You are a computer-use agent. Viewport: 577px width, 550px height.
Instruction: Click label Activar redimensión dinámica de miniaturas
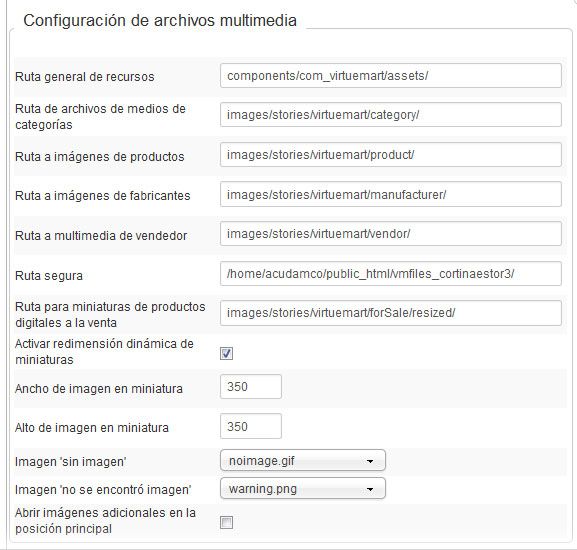click(x=104, y=352)
